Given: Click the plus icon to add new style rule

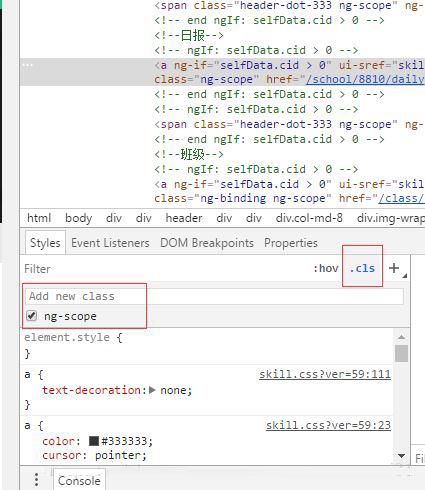Looking at the screenshot, I should [394, 268].
